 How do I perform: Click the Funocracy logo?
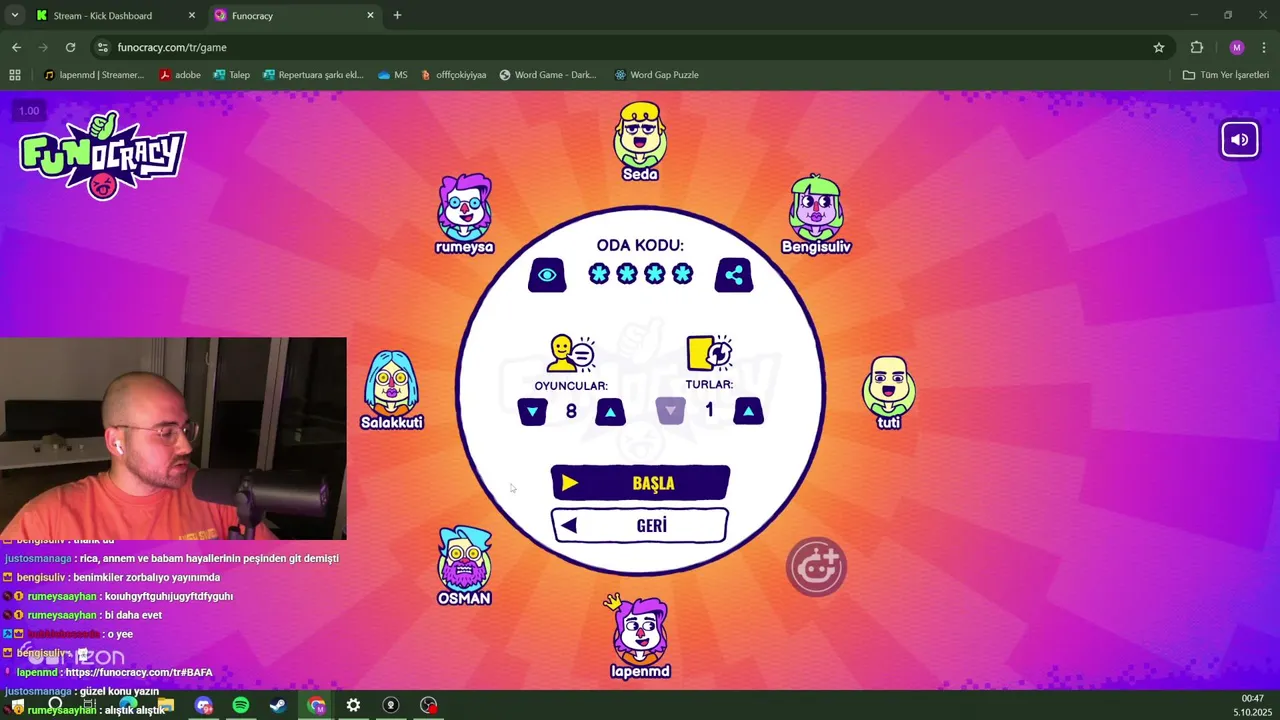103,156
